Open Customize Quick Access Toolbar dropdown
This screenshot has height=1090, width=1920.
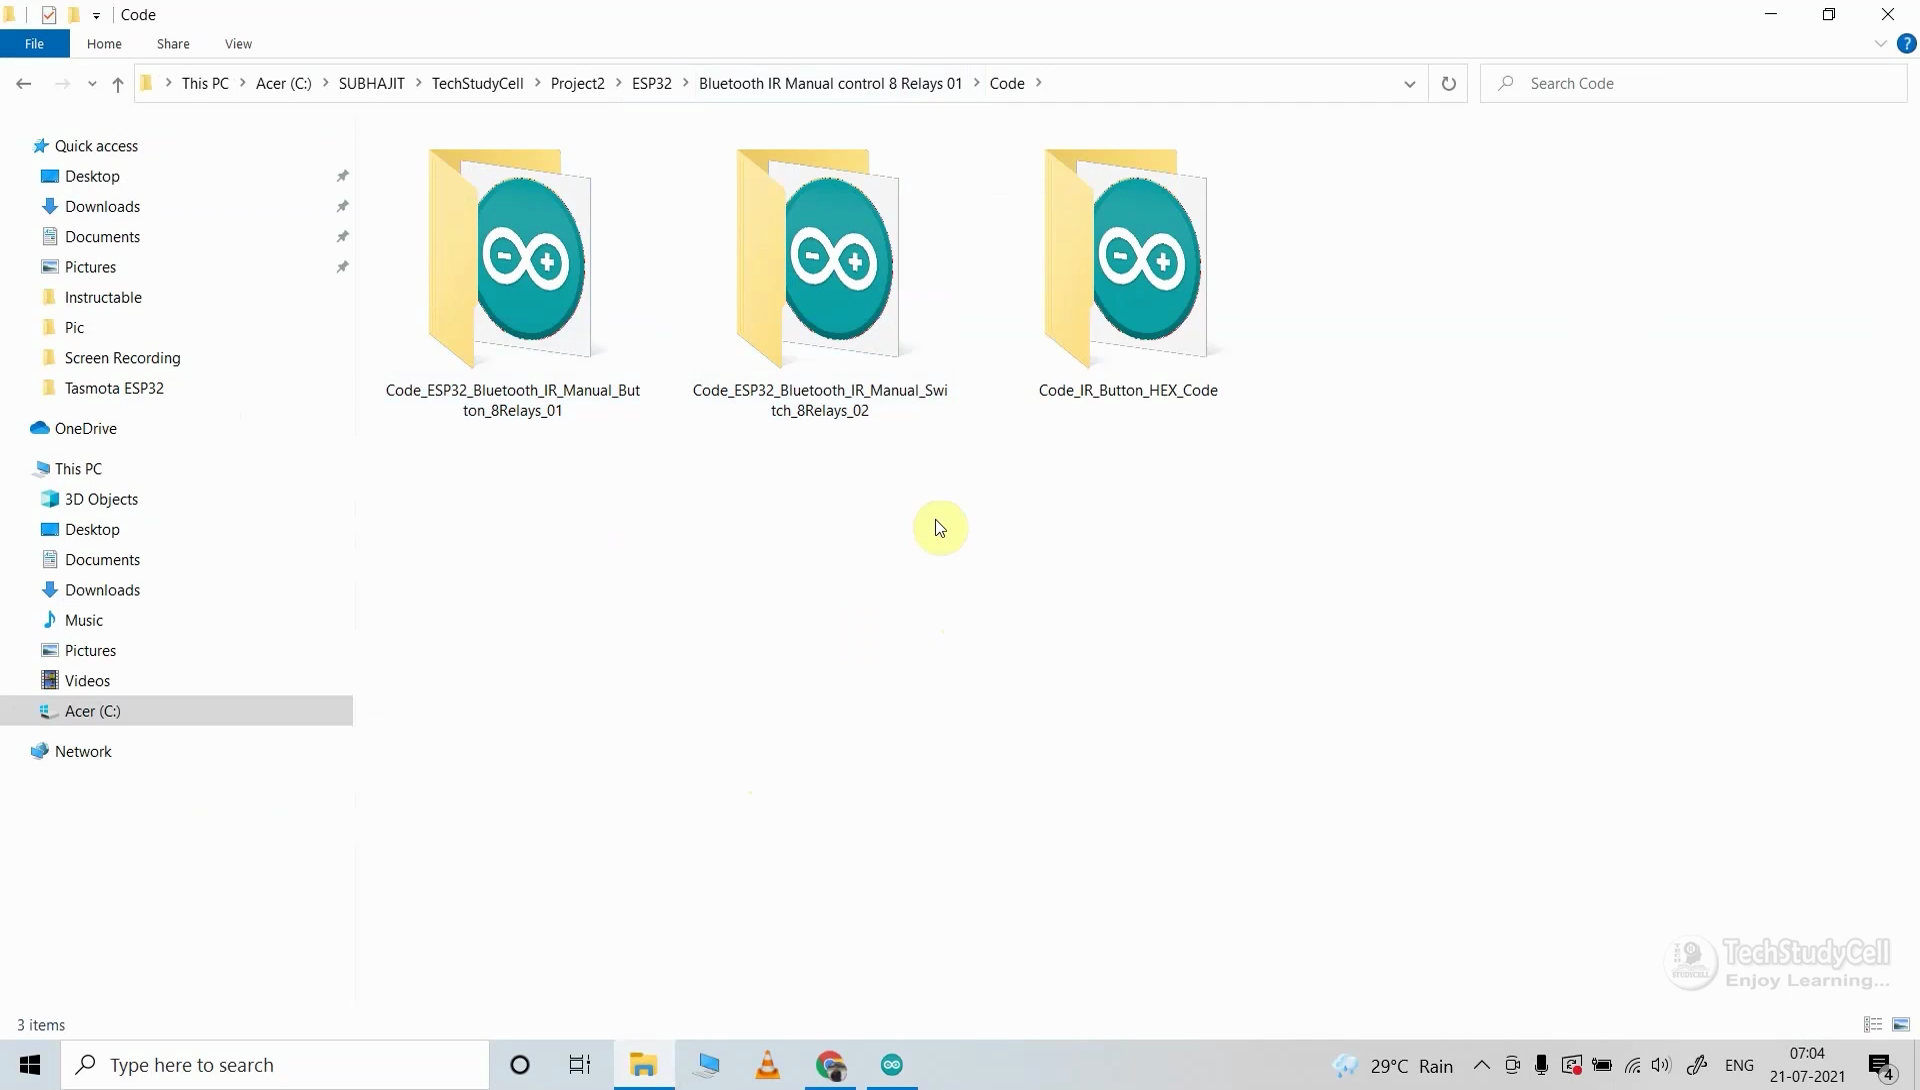pyautogui.click(x=96, y=15)
